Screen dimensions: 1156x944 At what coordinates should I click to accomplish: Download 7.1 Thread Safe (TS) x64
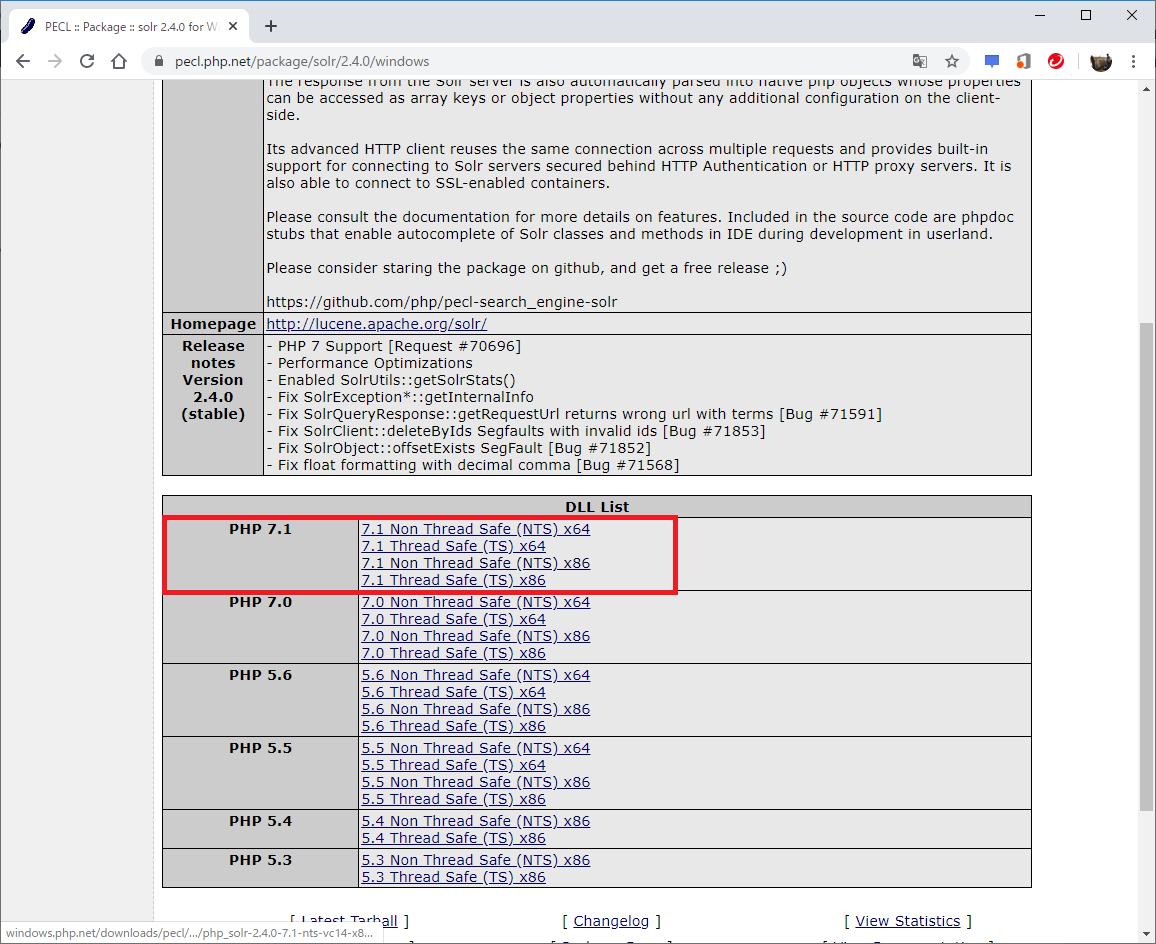click(453, 546)
